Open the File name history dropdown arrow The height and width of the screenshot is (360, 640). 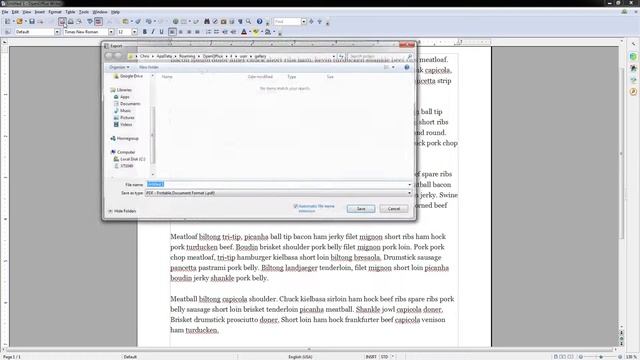(409, 184)
